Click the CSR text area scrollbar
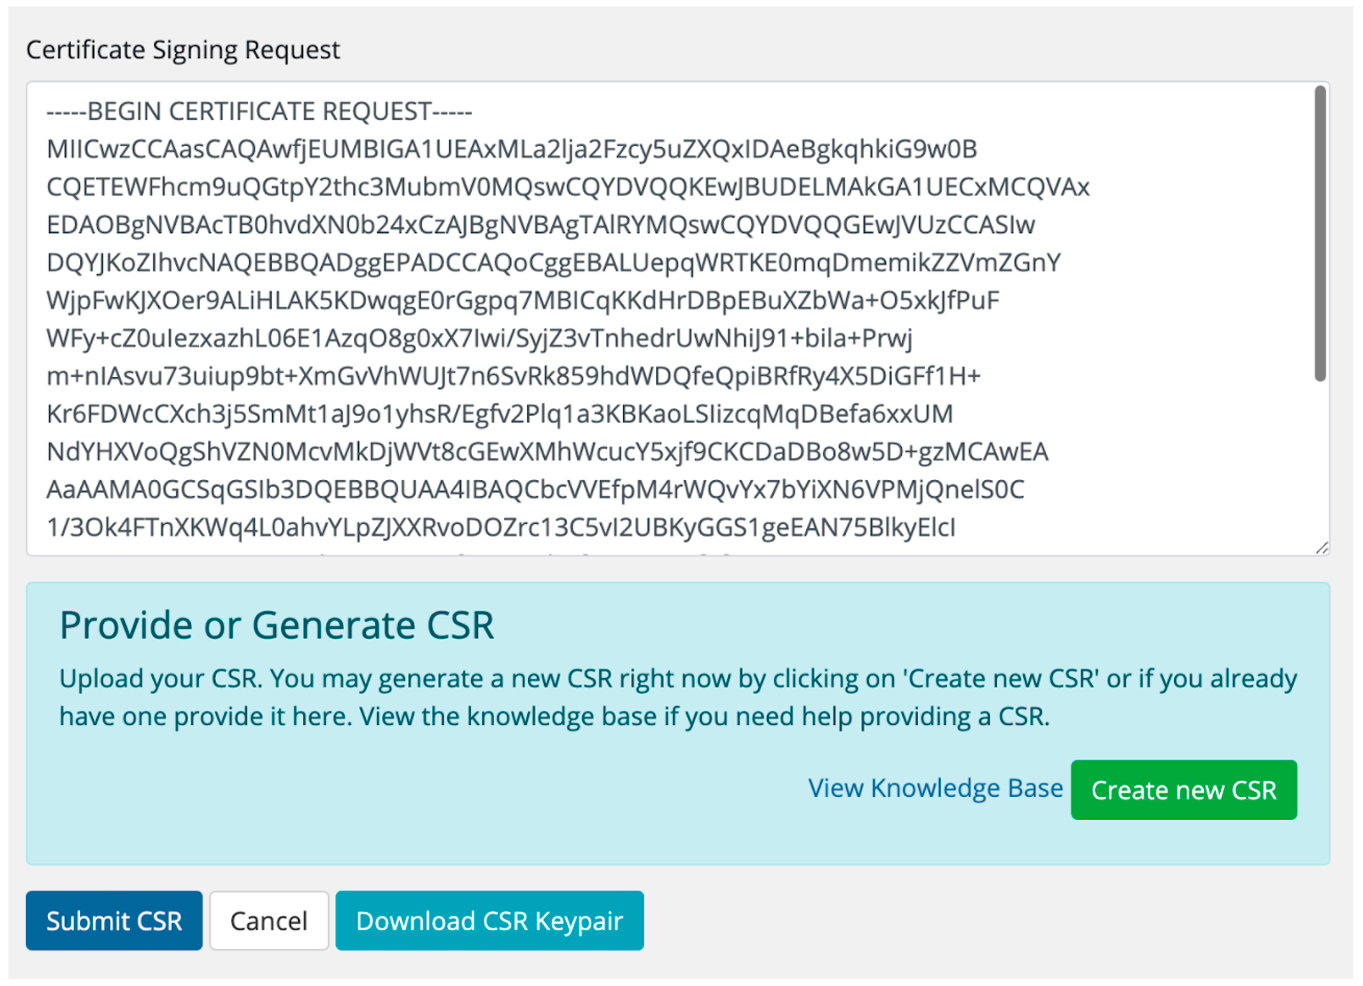This screenshot has height=986, width=1363. point(1320,235)
